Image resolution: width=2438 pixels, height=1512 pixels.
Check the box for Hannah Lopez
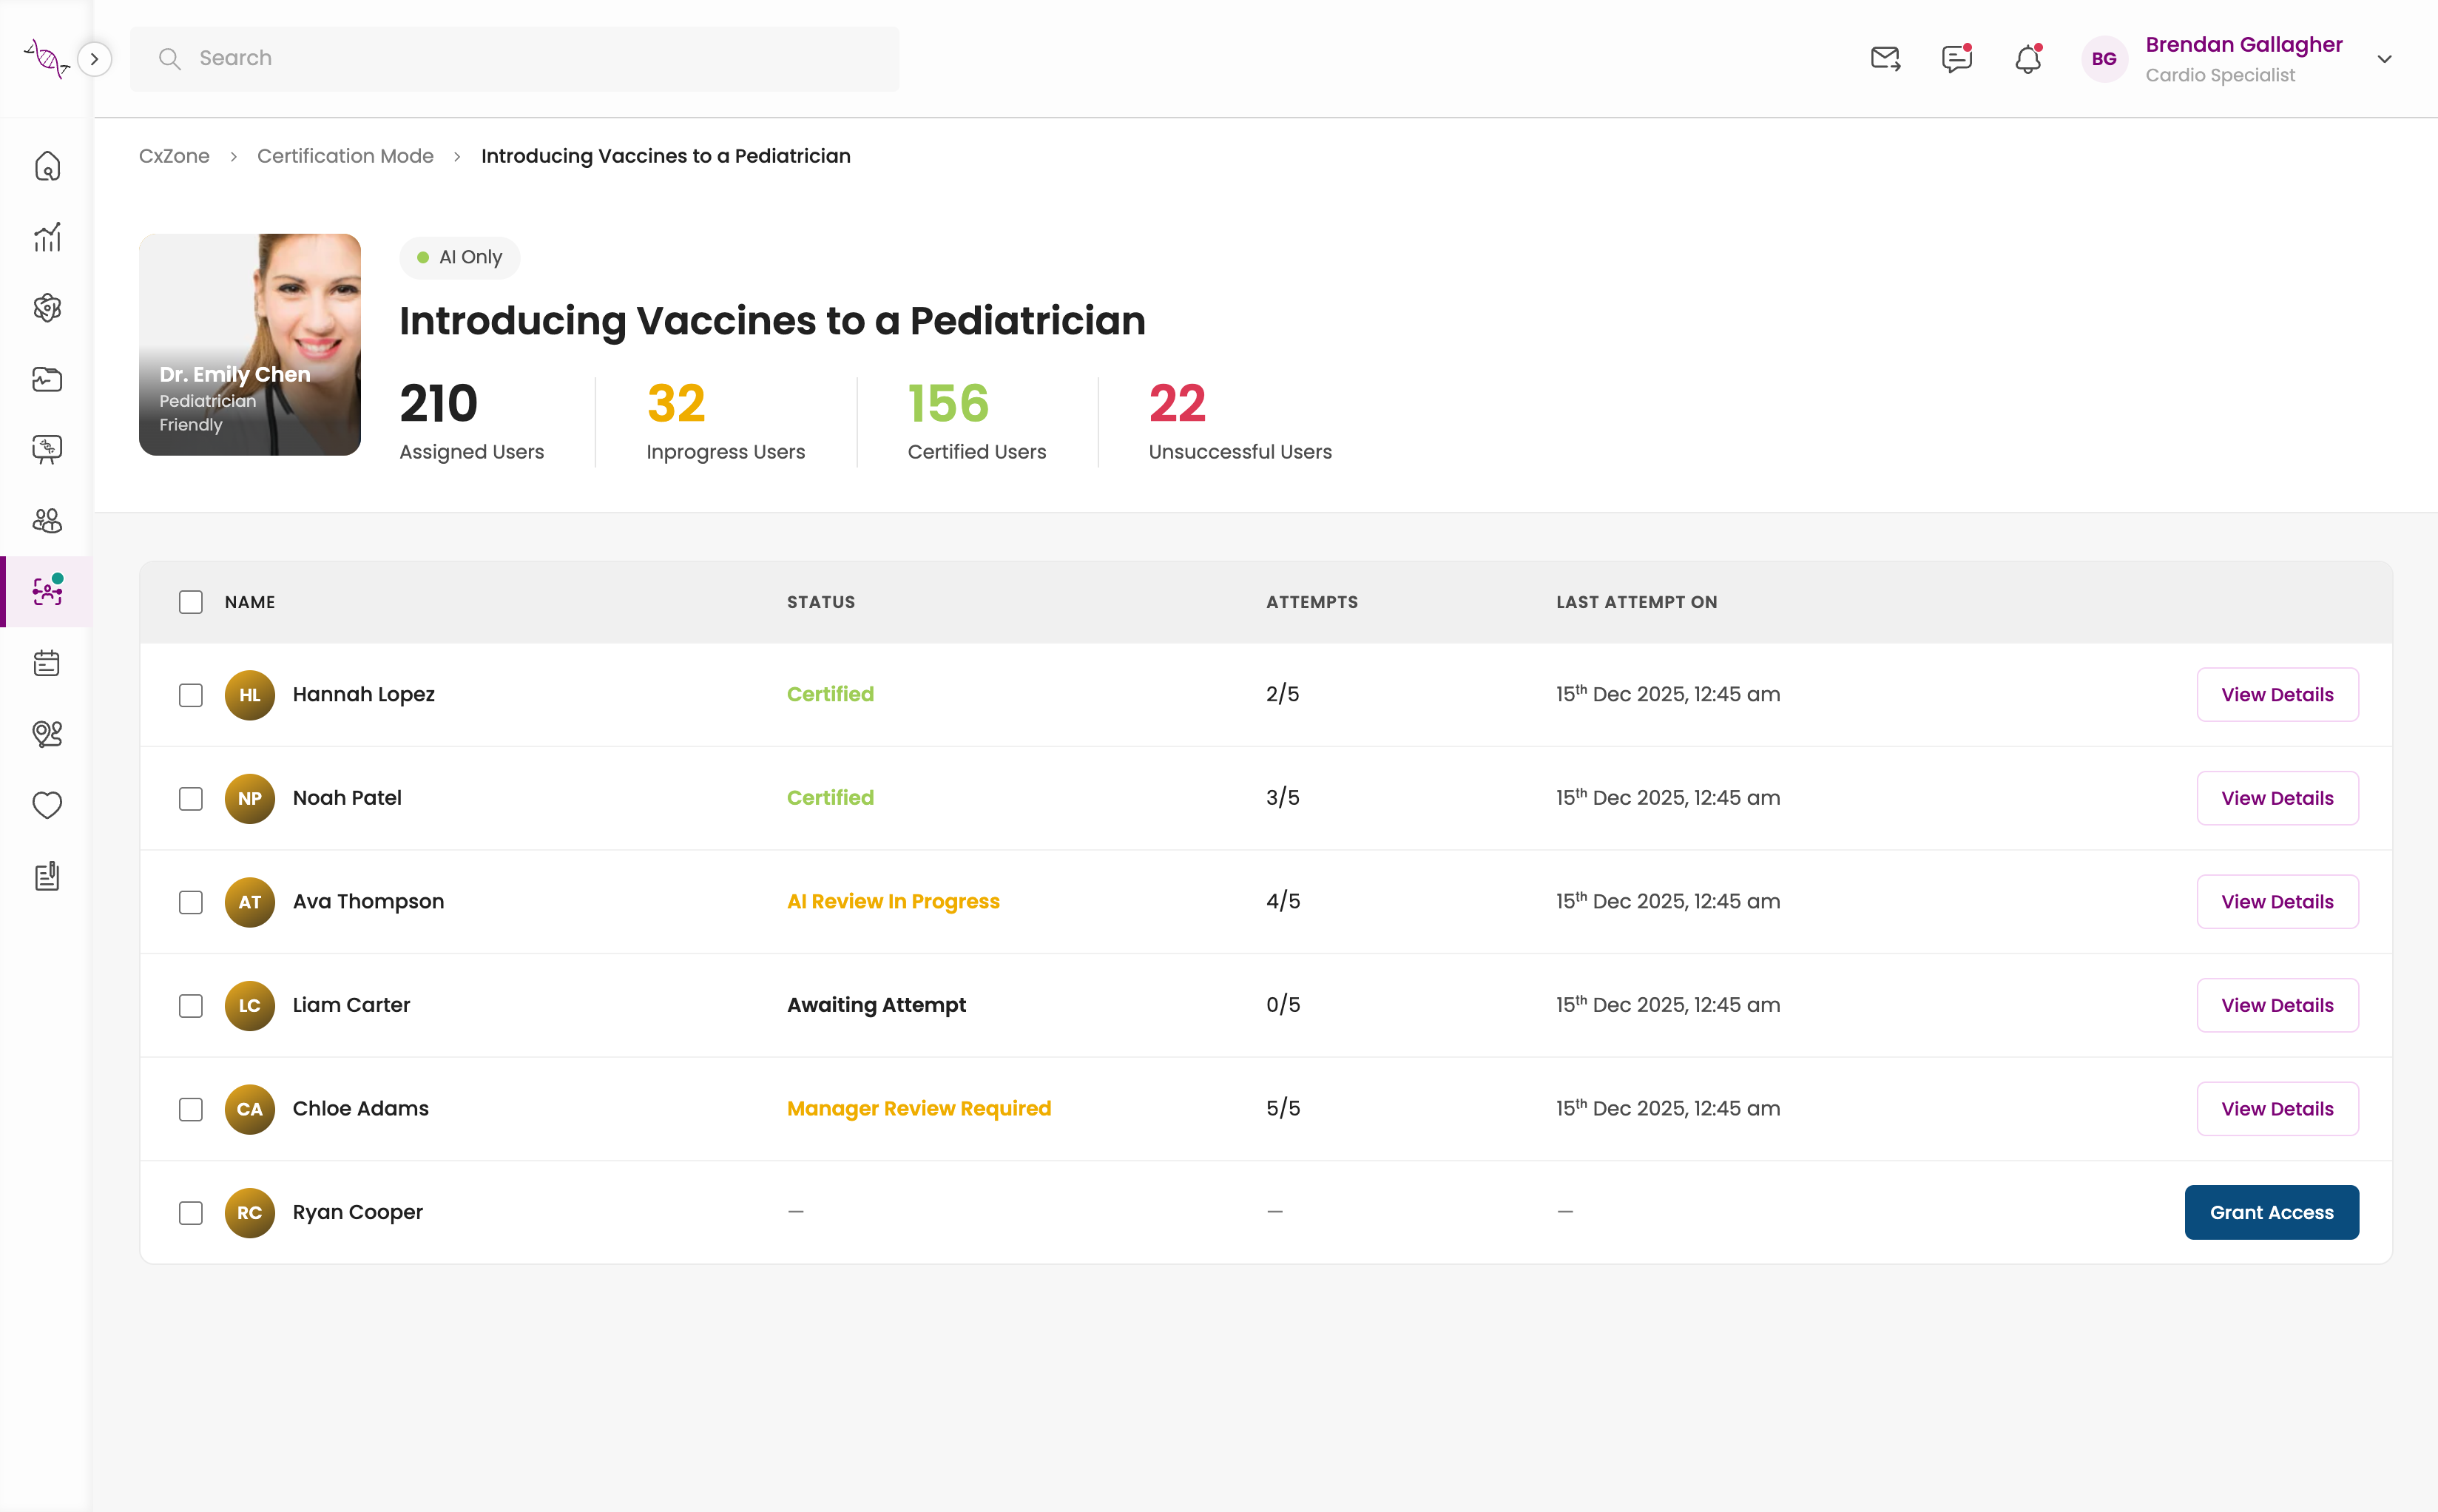pos(190,695)
